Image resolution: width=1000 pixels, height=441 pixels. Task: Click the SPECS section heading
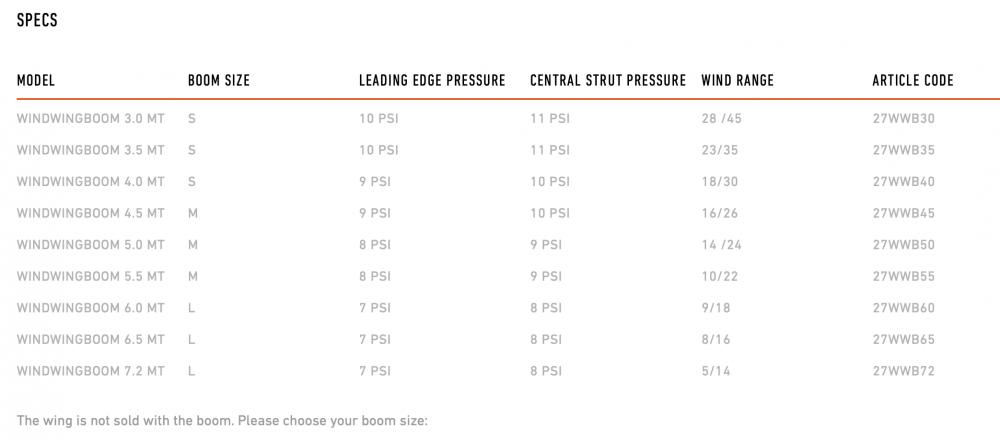click(x=37, y=21)
